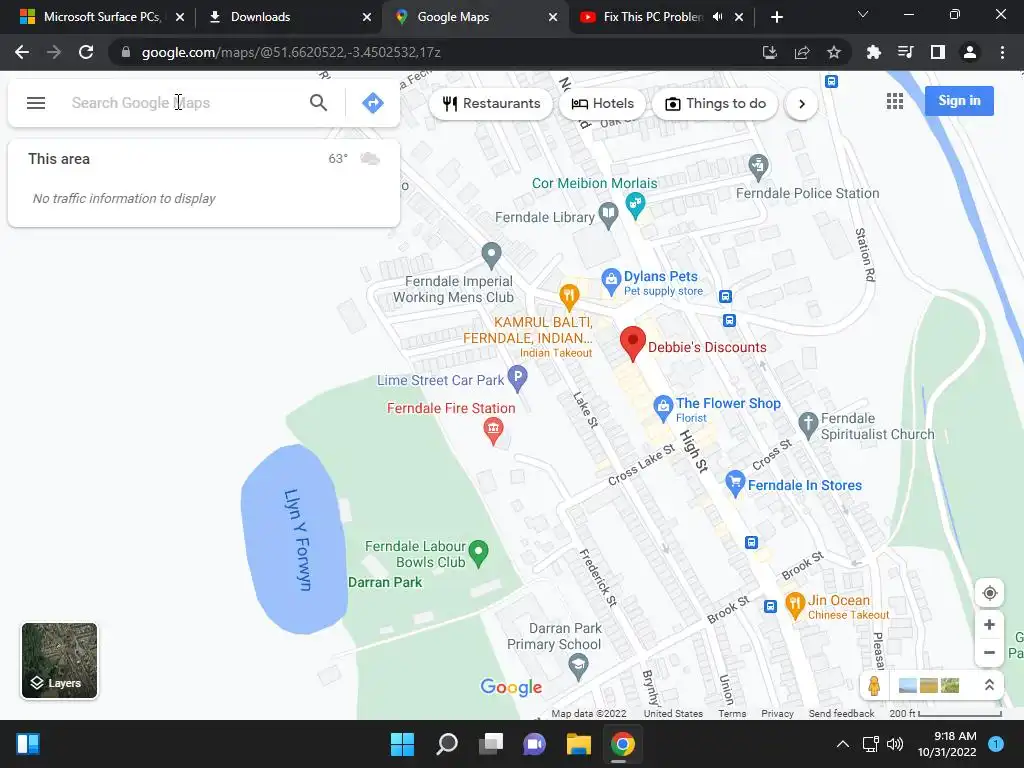Click the Lime Street Car Park marker

517,379
